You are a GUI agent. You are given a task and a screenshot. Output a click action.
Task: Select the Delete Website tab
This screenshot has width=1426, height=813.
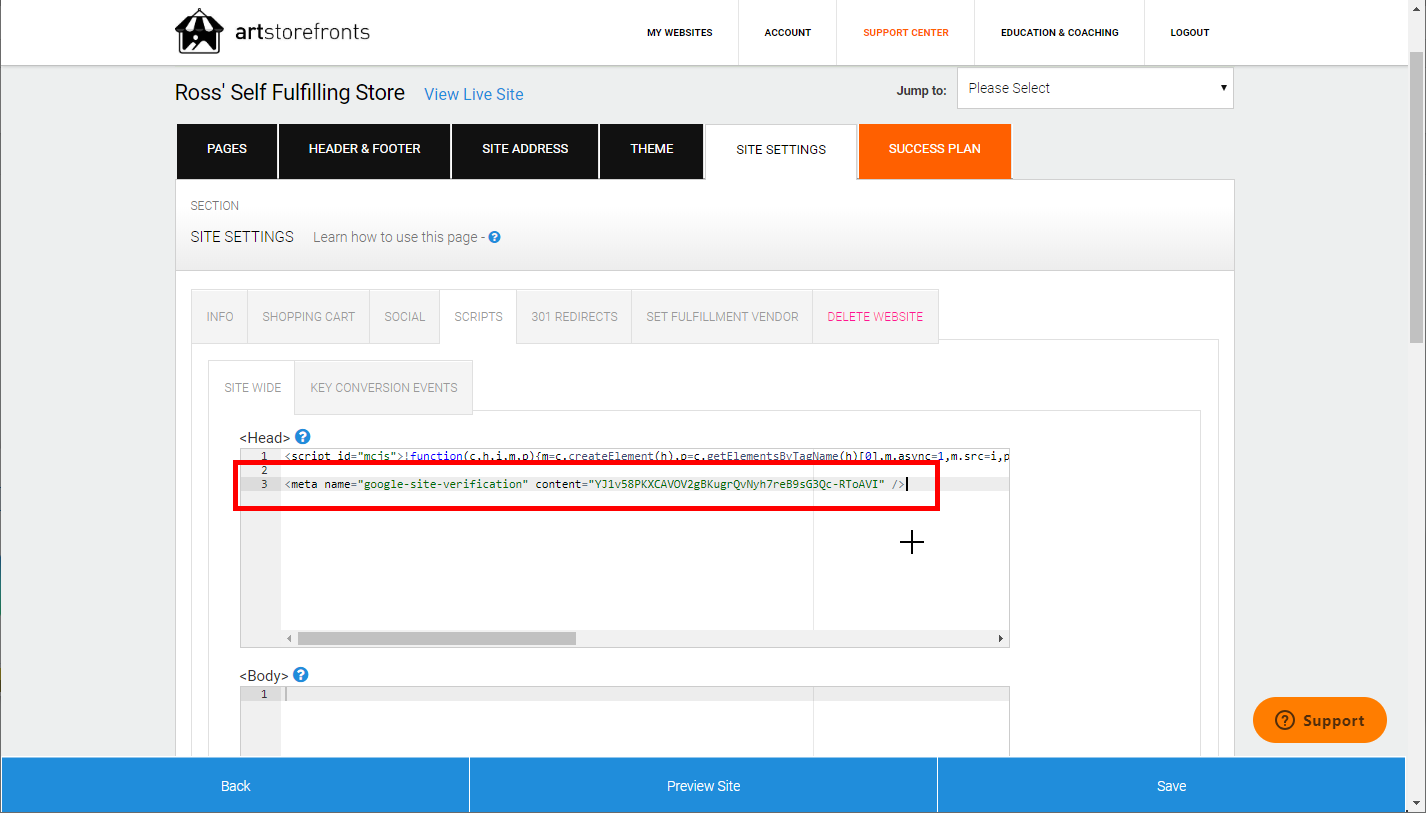[x=875, y=317]
